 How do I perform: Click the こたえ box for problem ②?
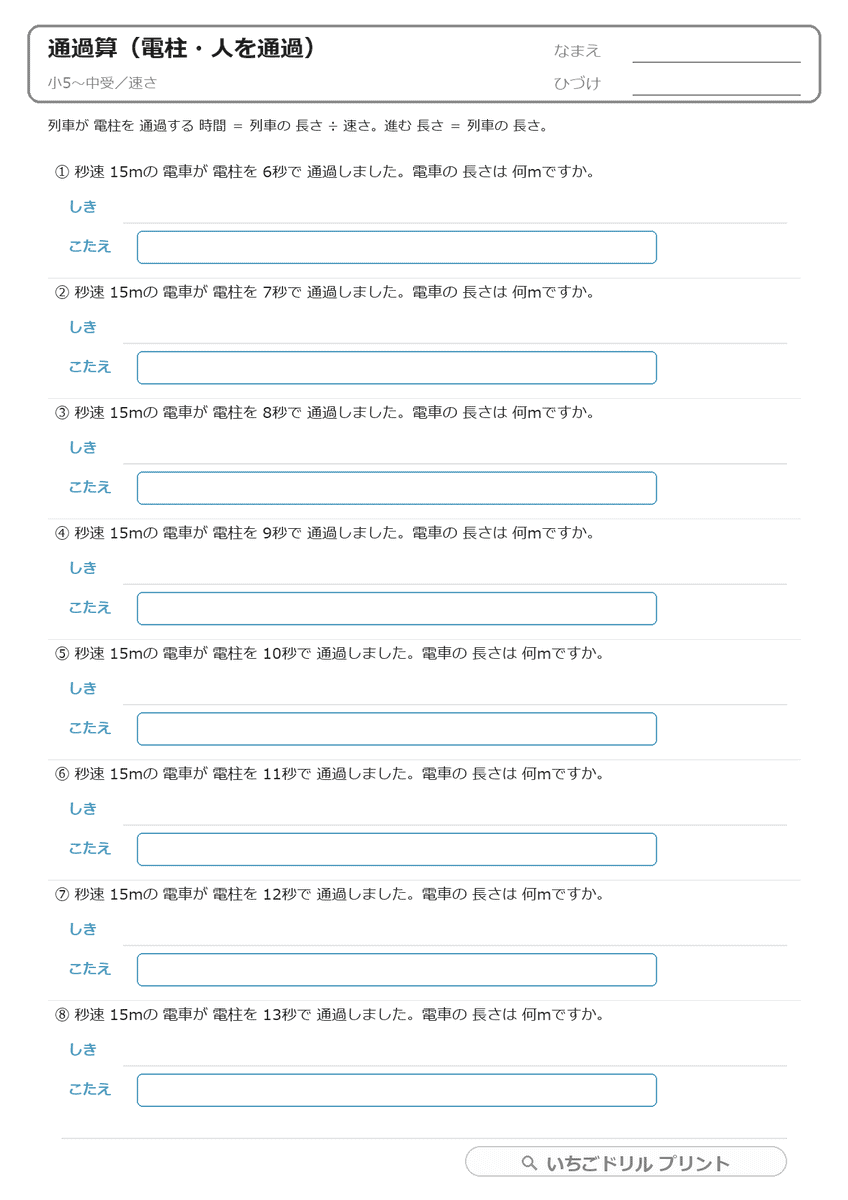[397, 368]
